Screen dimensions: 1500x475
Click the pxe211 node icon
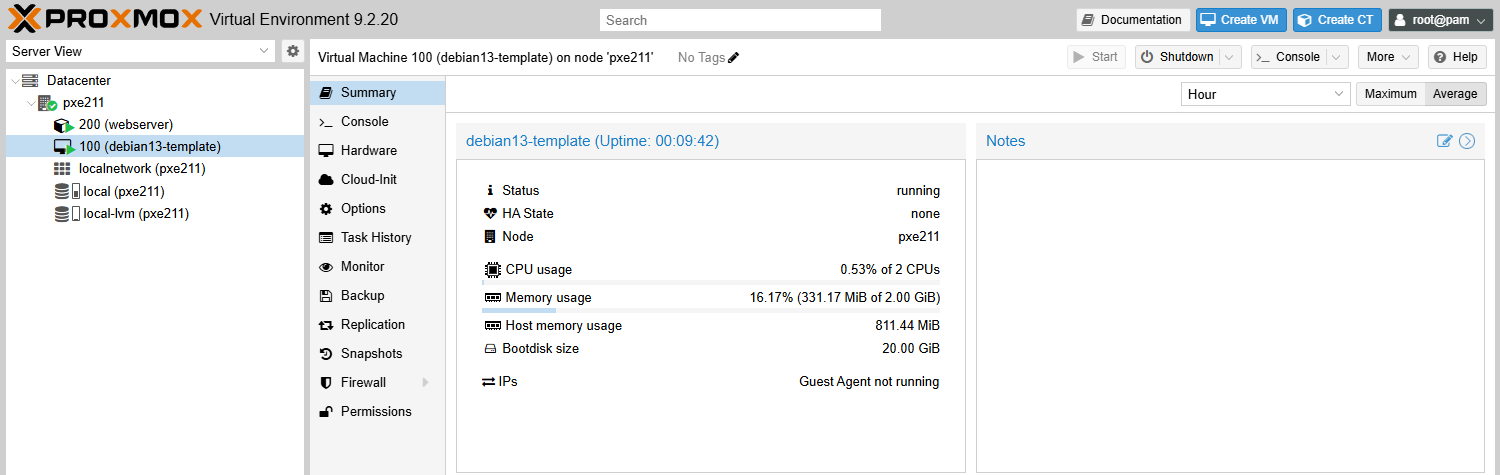pyautogui.click(x=47, y=102)
